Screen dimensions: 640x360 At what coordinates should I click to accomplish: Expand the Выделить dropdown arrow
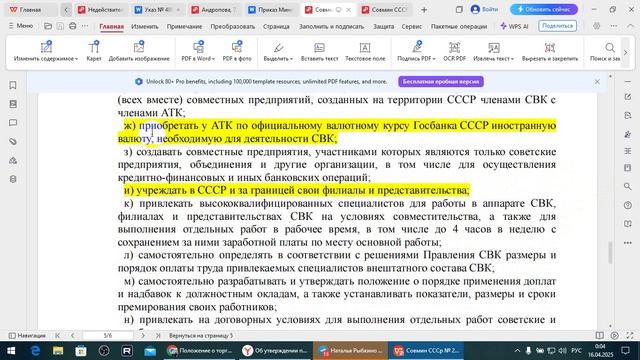pyautogui.click(x=291, y=59)
